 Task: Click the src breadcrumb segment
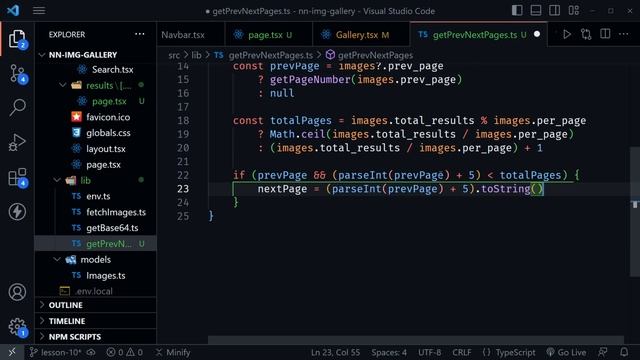[174, 55]
